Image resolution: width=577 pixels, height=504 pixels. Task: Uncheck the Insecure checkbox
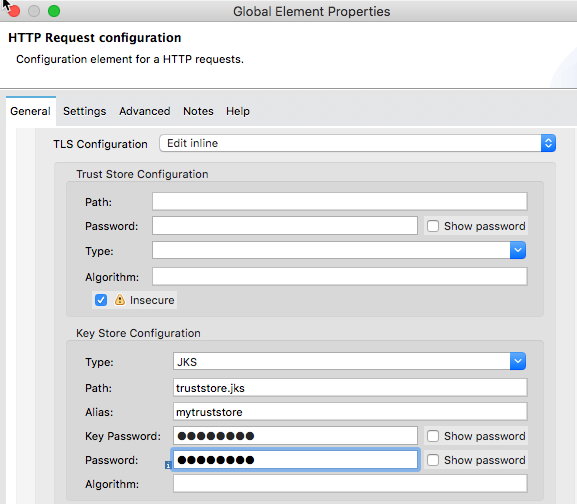[101, 300]
